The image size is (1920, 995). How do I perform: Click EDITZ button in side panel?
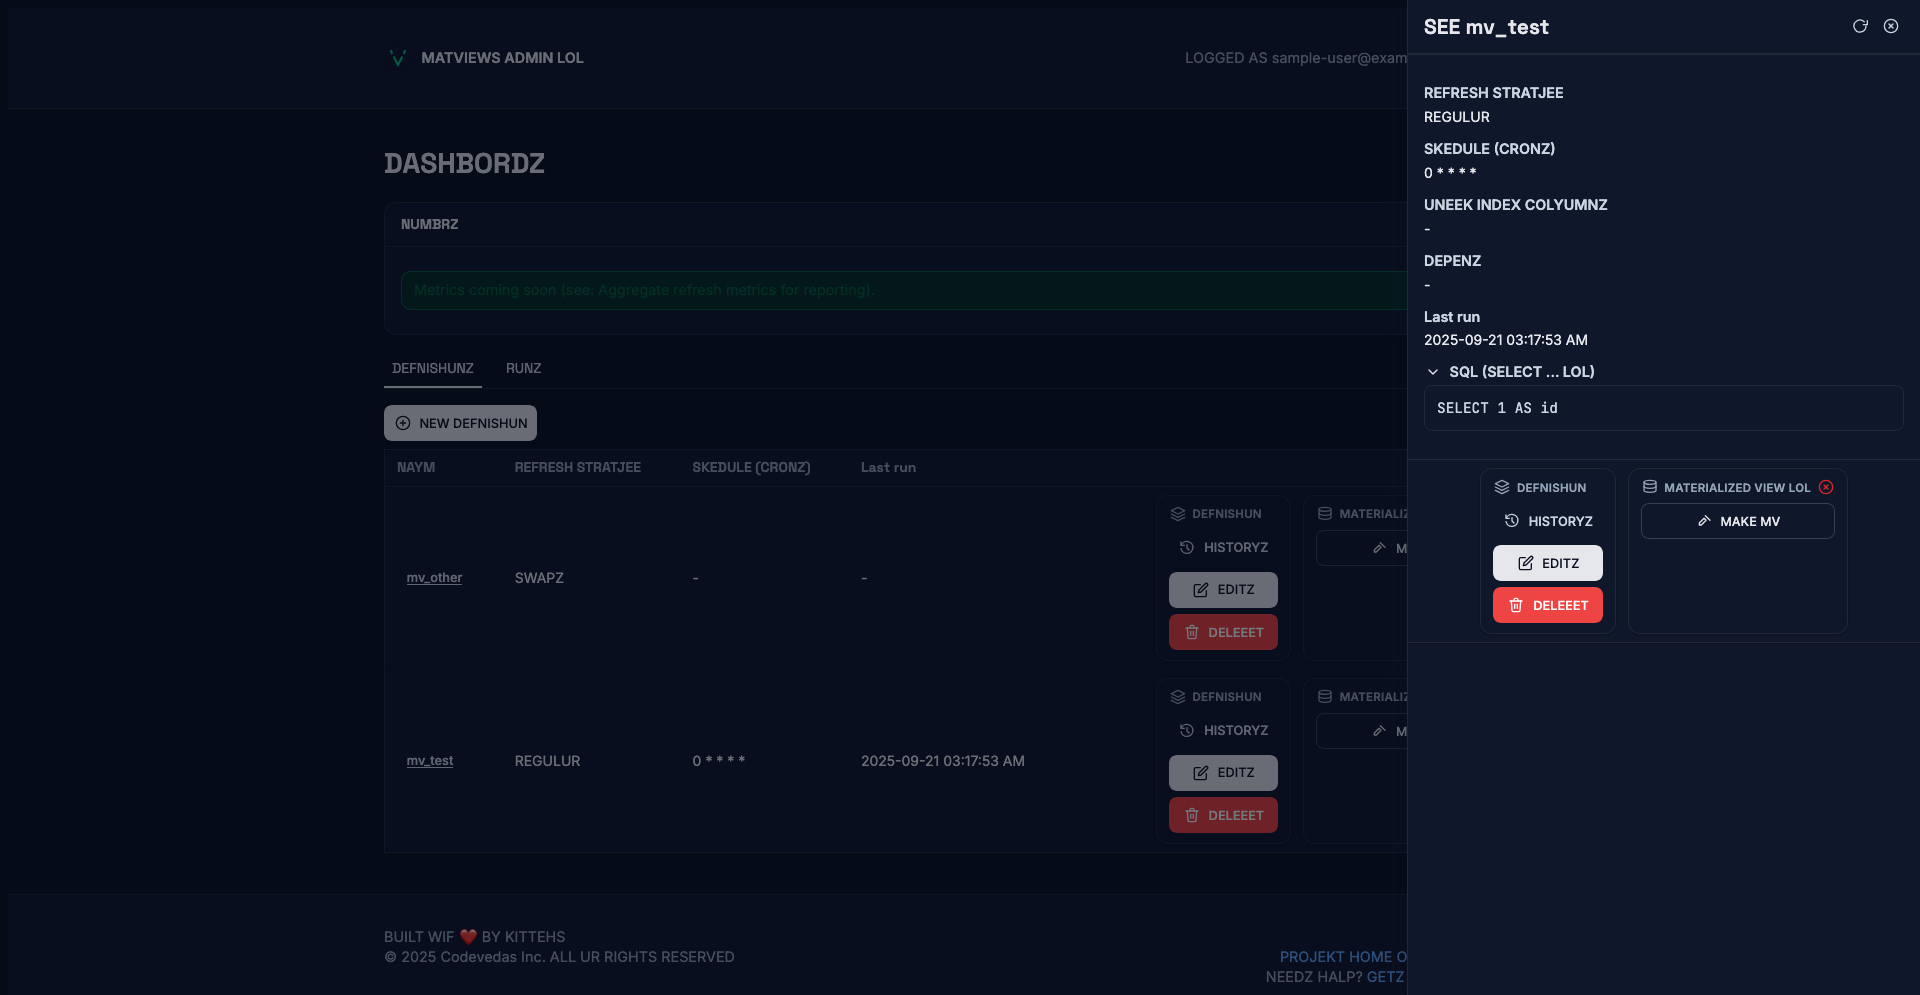[x=1548, y=563]
